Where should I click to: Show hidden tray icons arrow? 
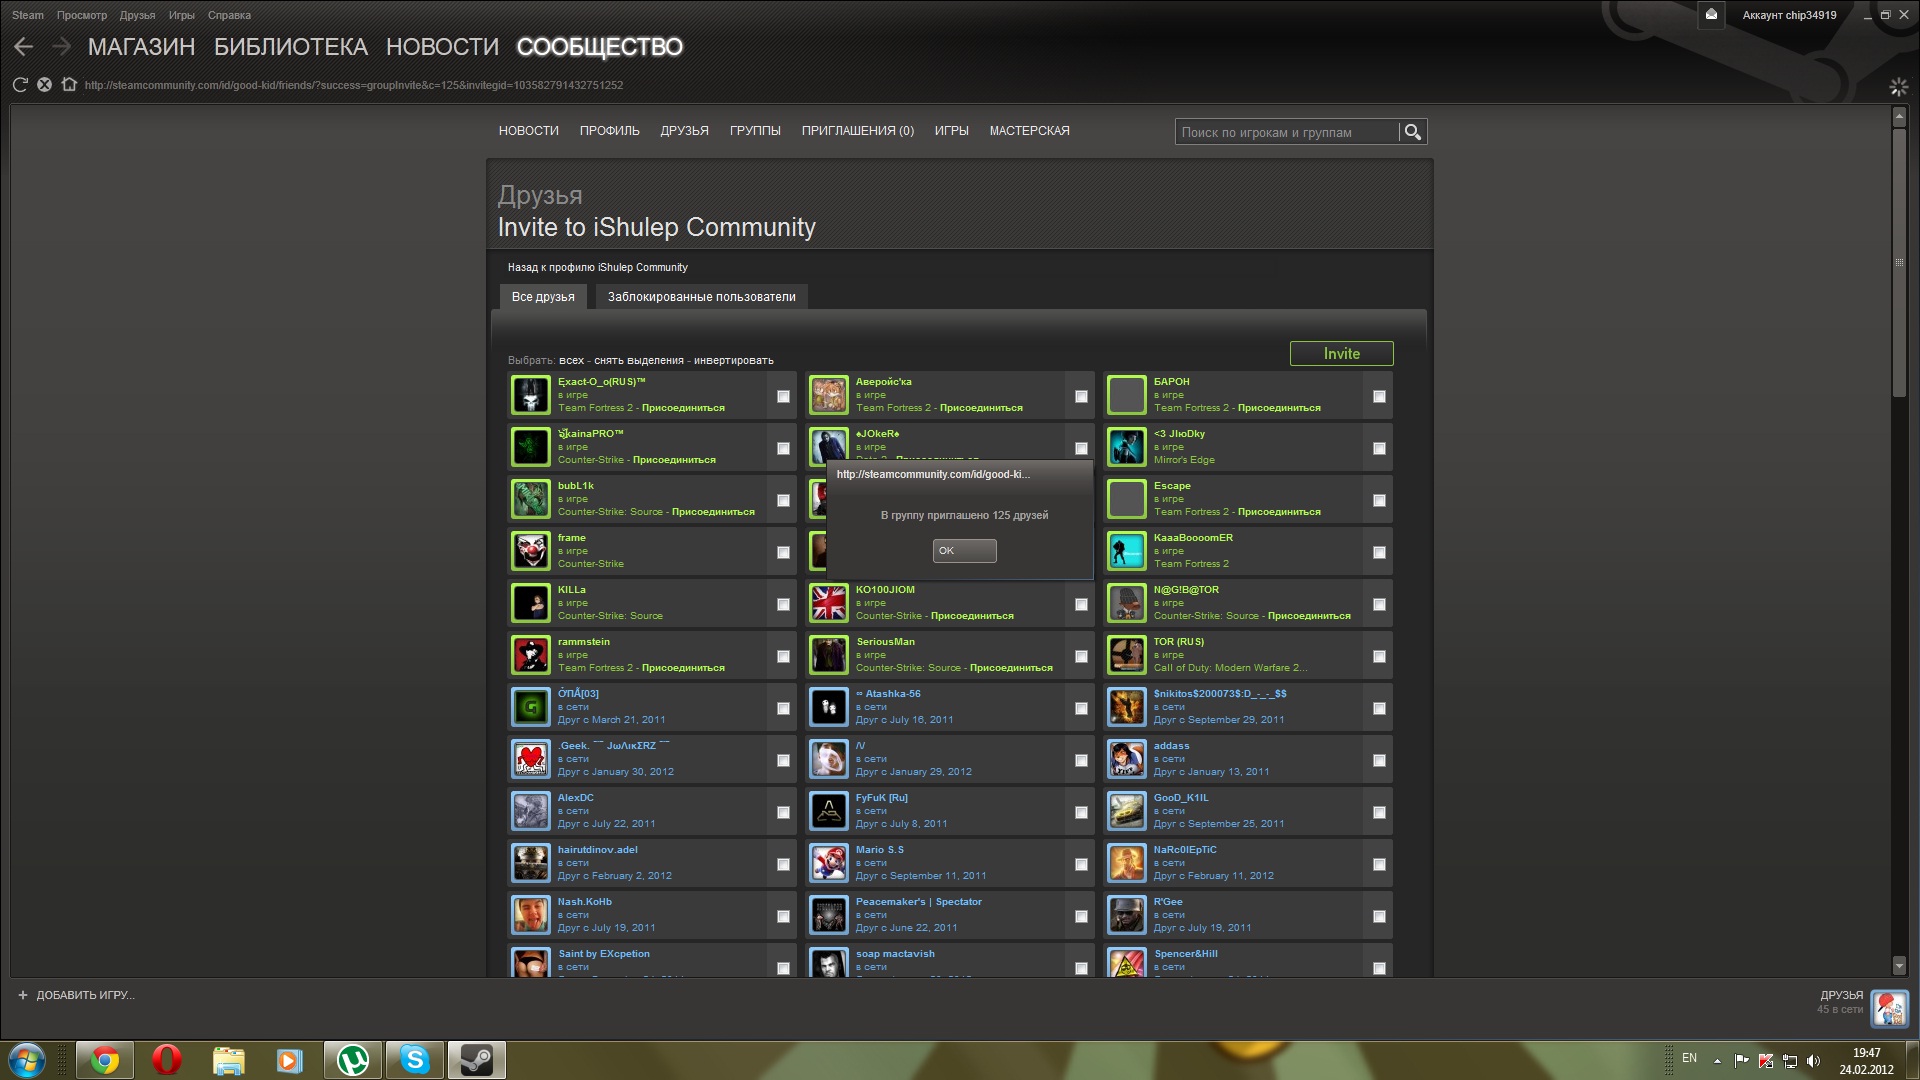click(1717, 1061)
